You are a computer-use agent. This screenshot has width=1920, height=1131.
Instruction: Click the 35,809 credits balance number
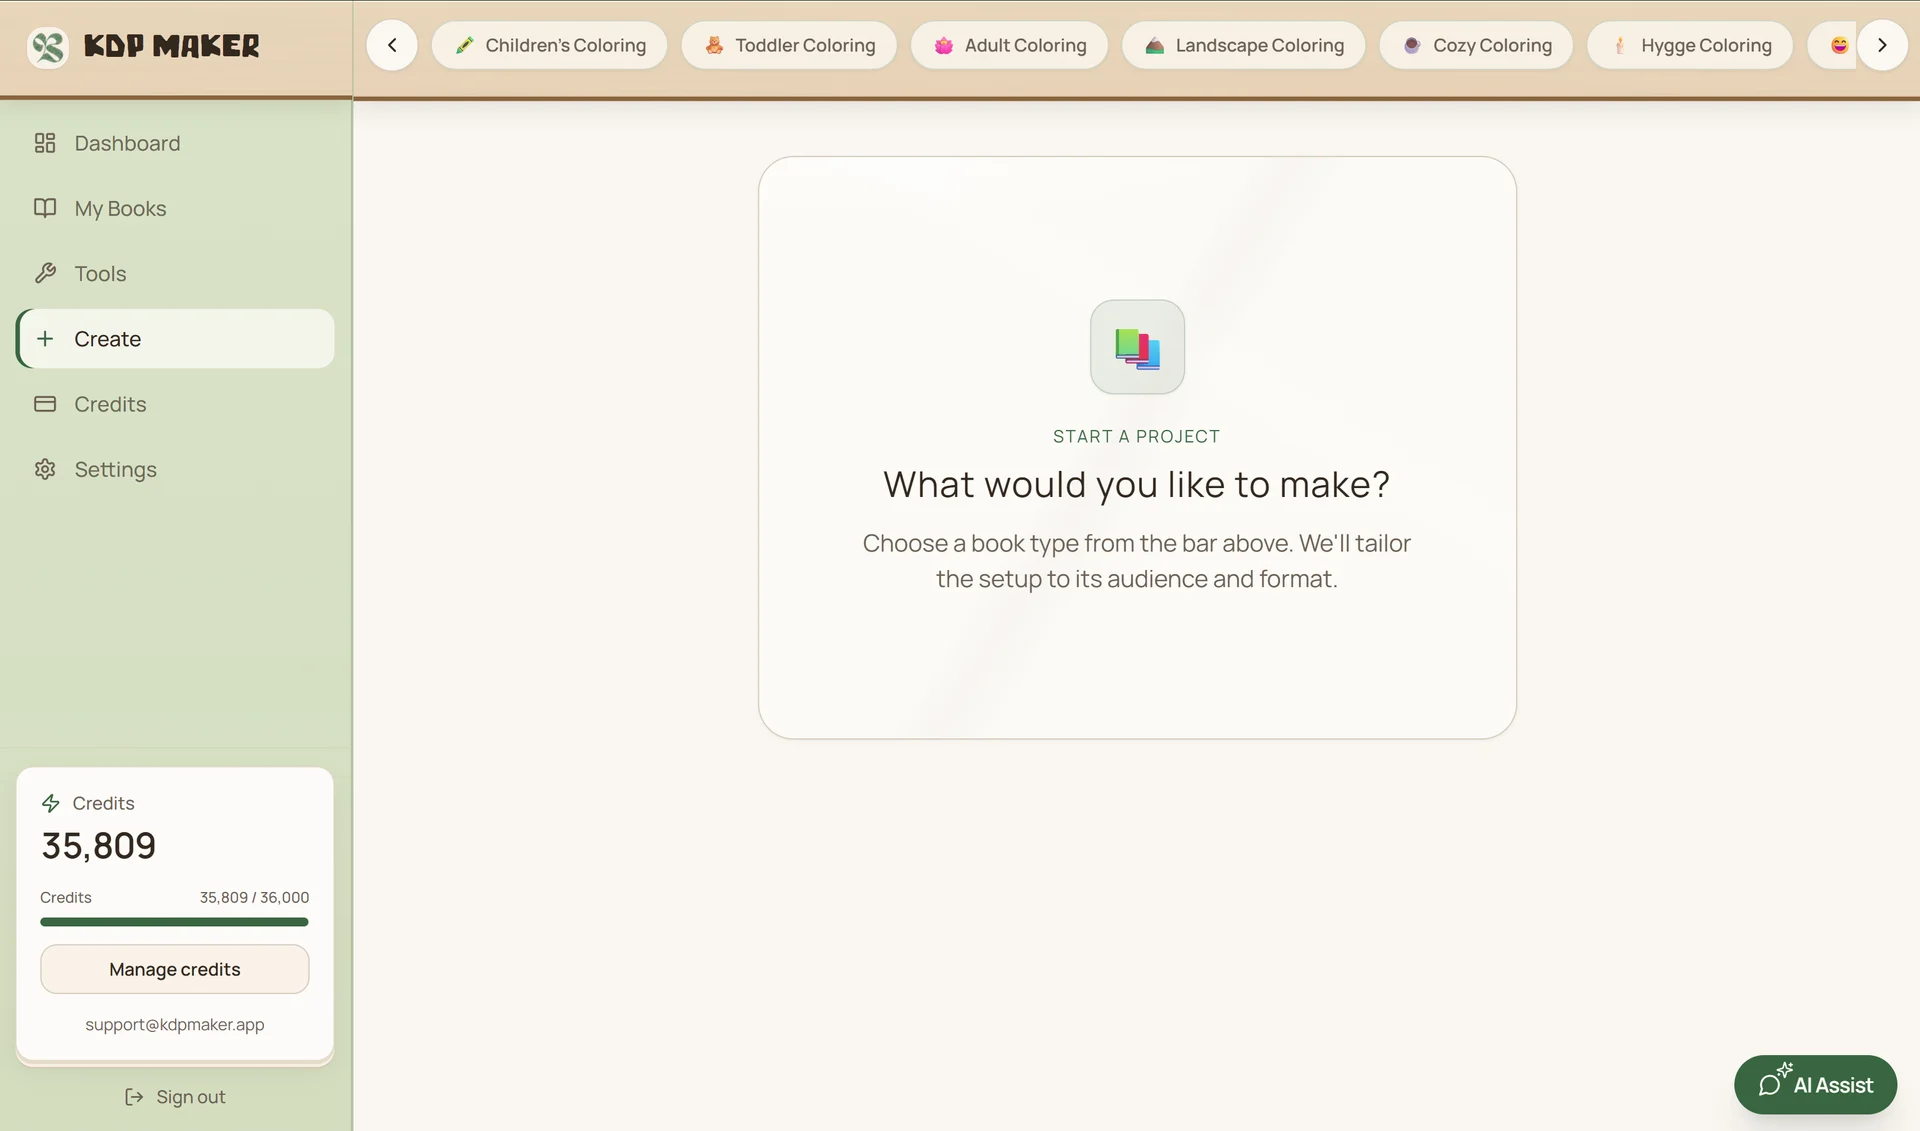click(99, 846)
